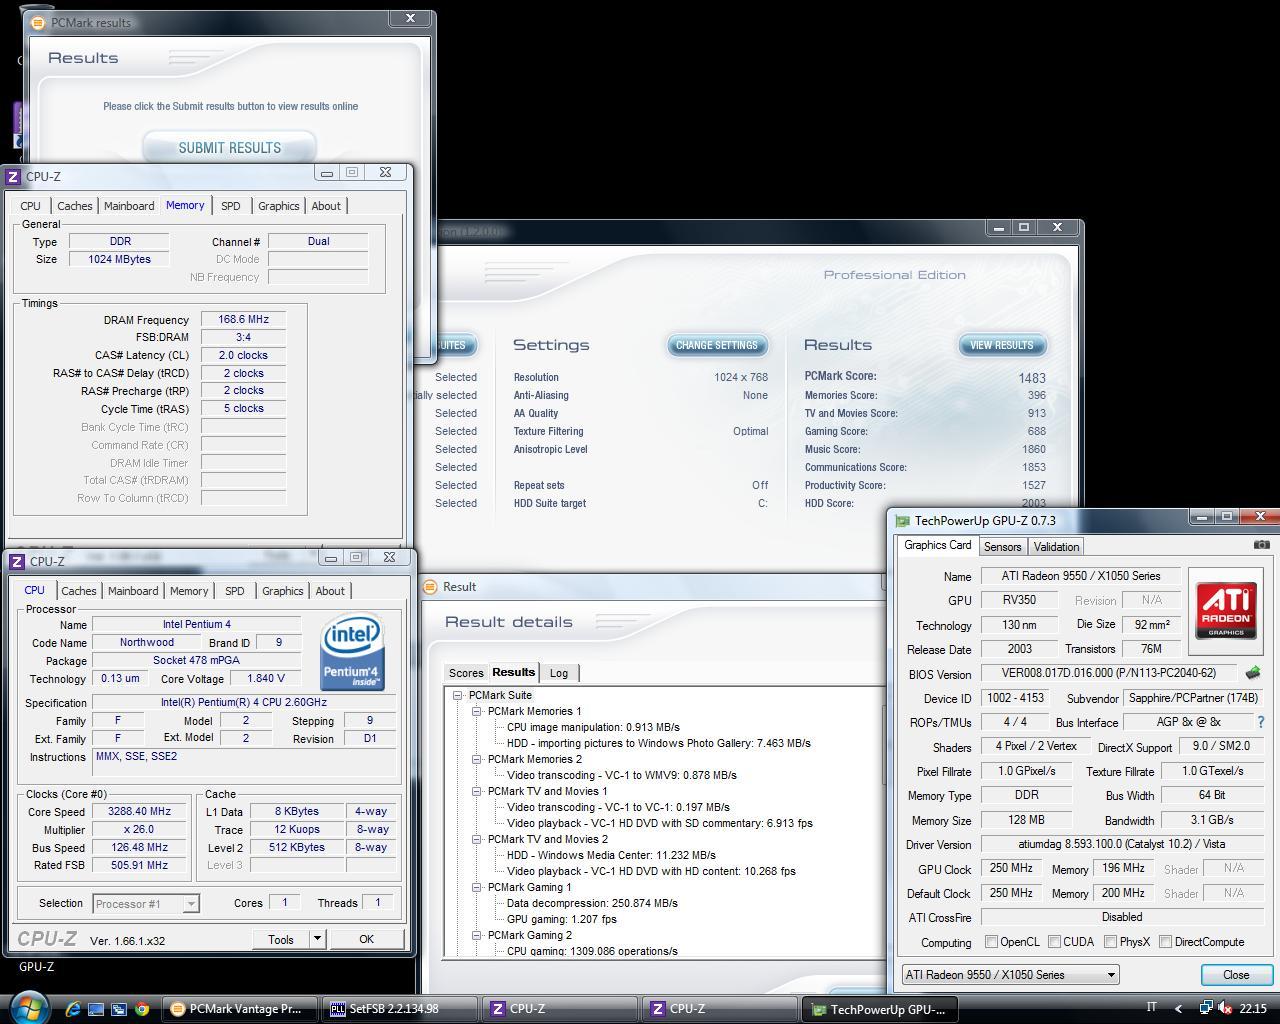Collapse PCMark TV and Movies 1 node
The height and width of the screenshot is (1024, 1280).
point(477,791)
